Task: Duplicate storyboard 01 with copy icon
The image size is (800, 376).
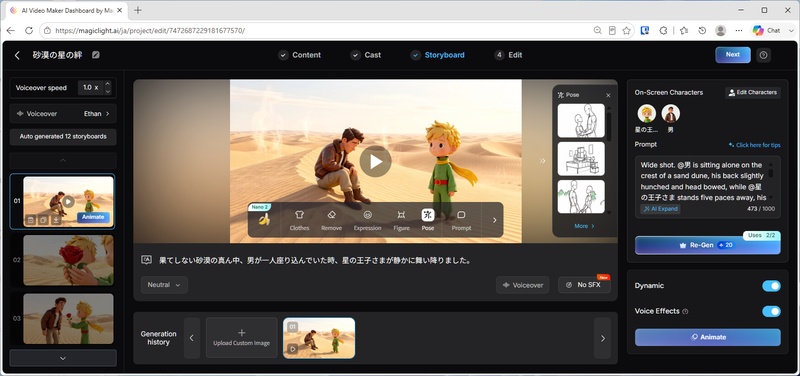Action: 43,220
